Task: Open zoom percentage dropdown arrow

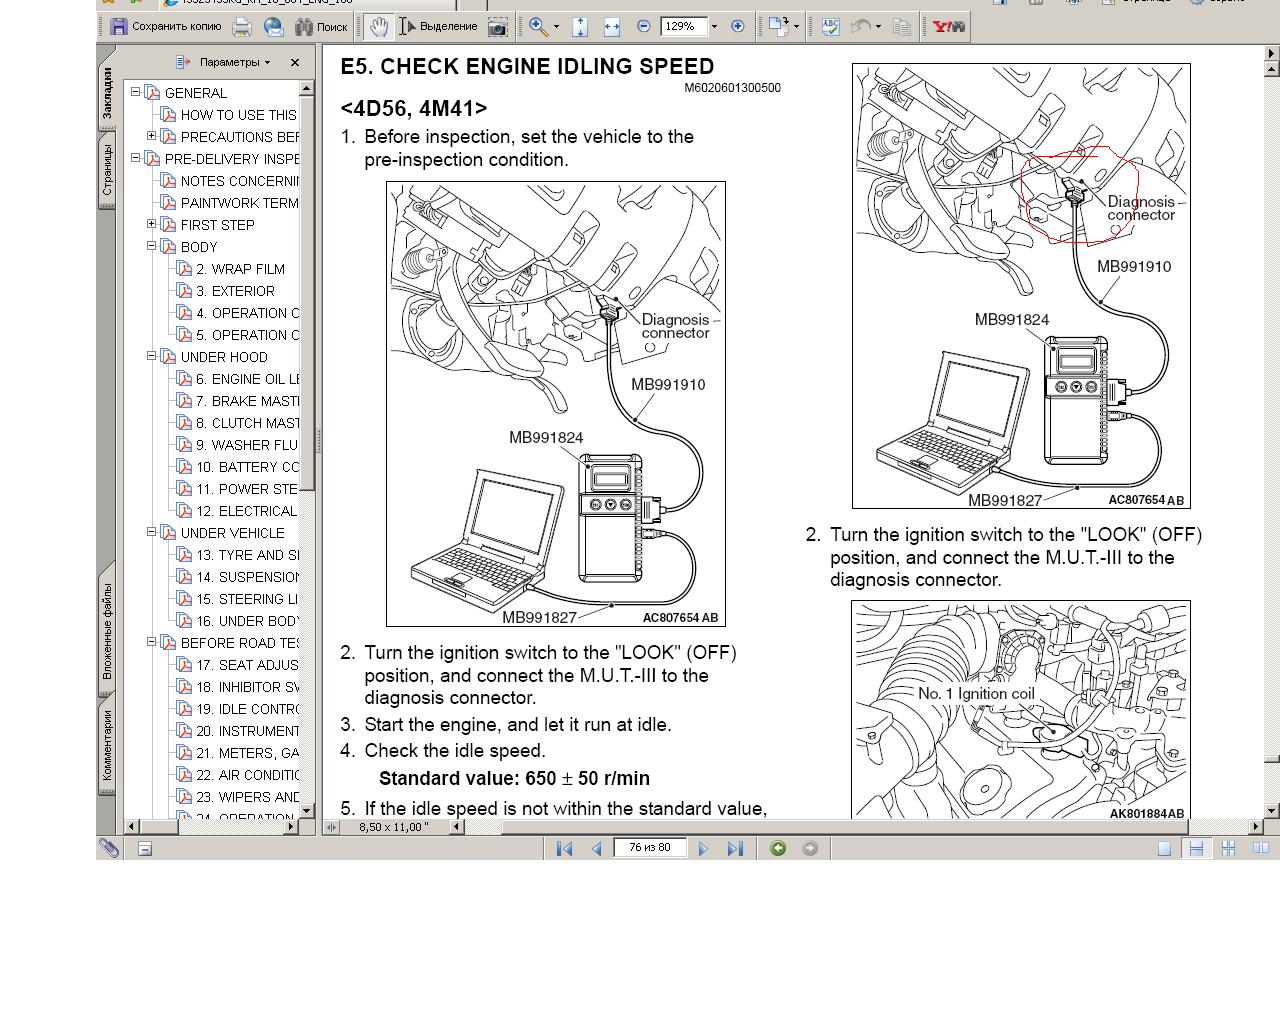Action: (714, 27)
